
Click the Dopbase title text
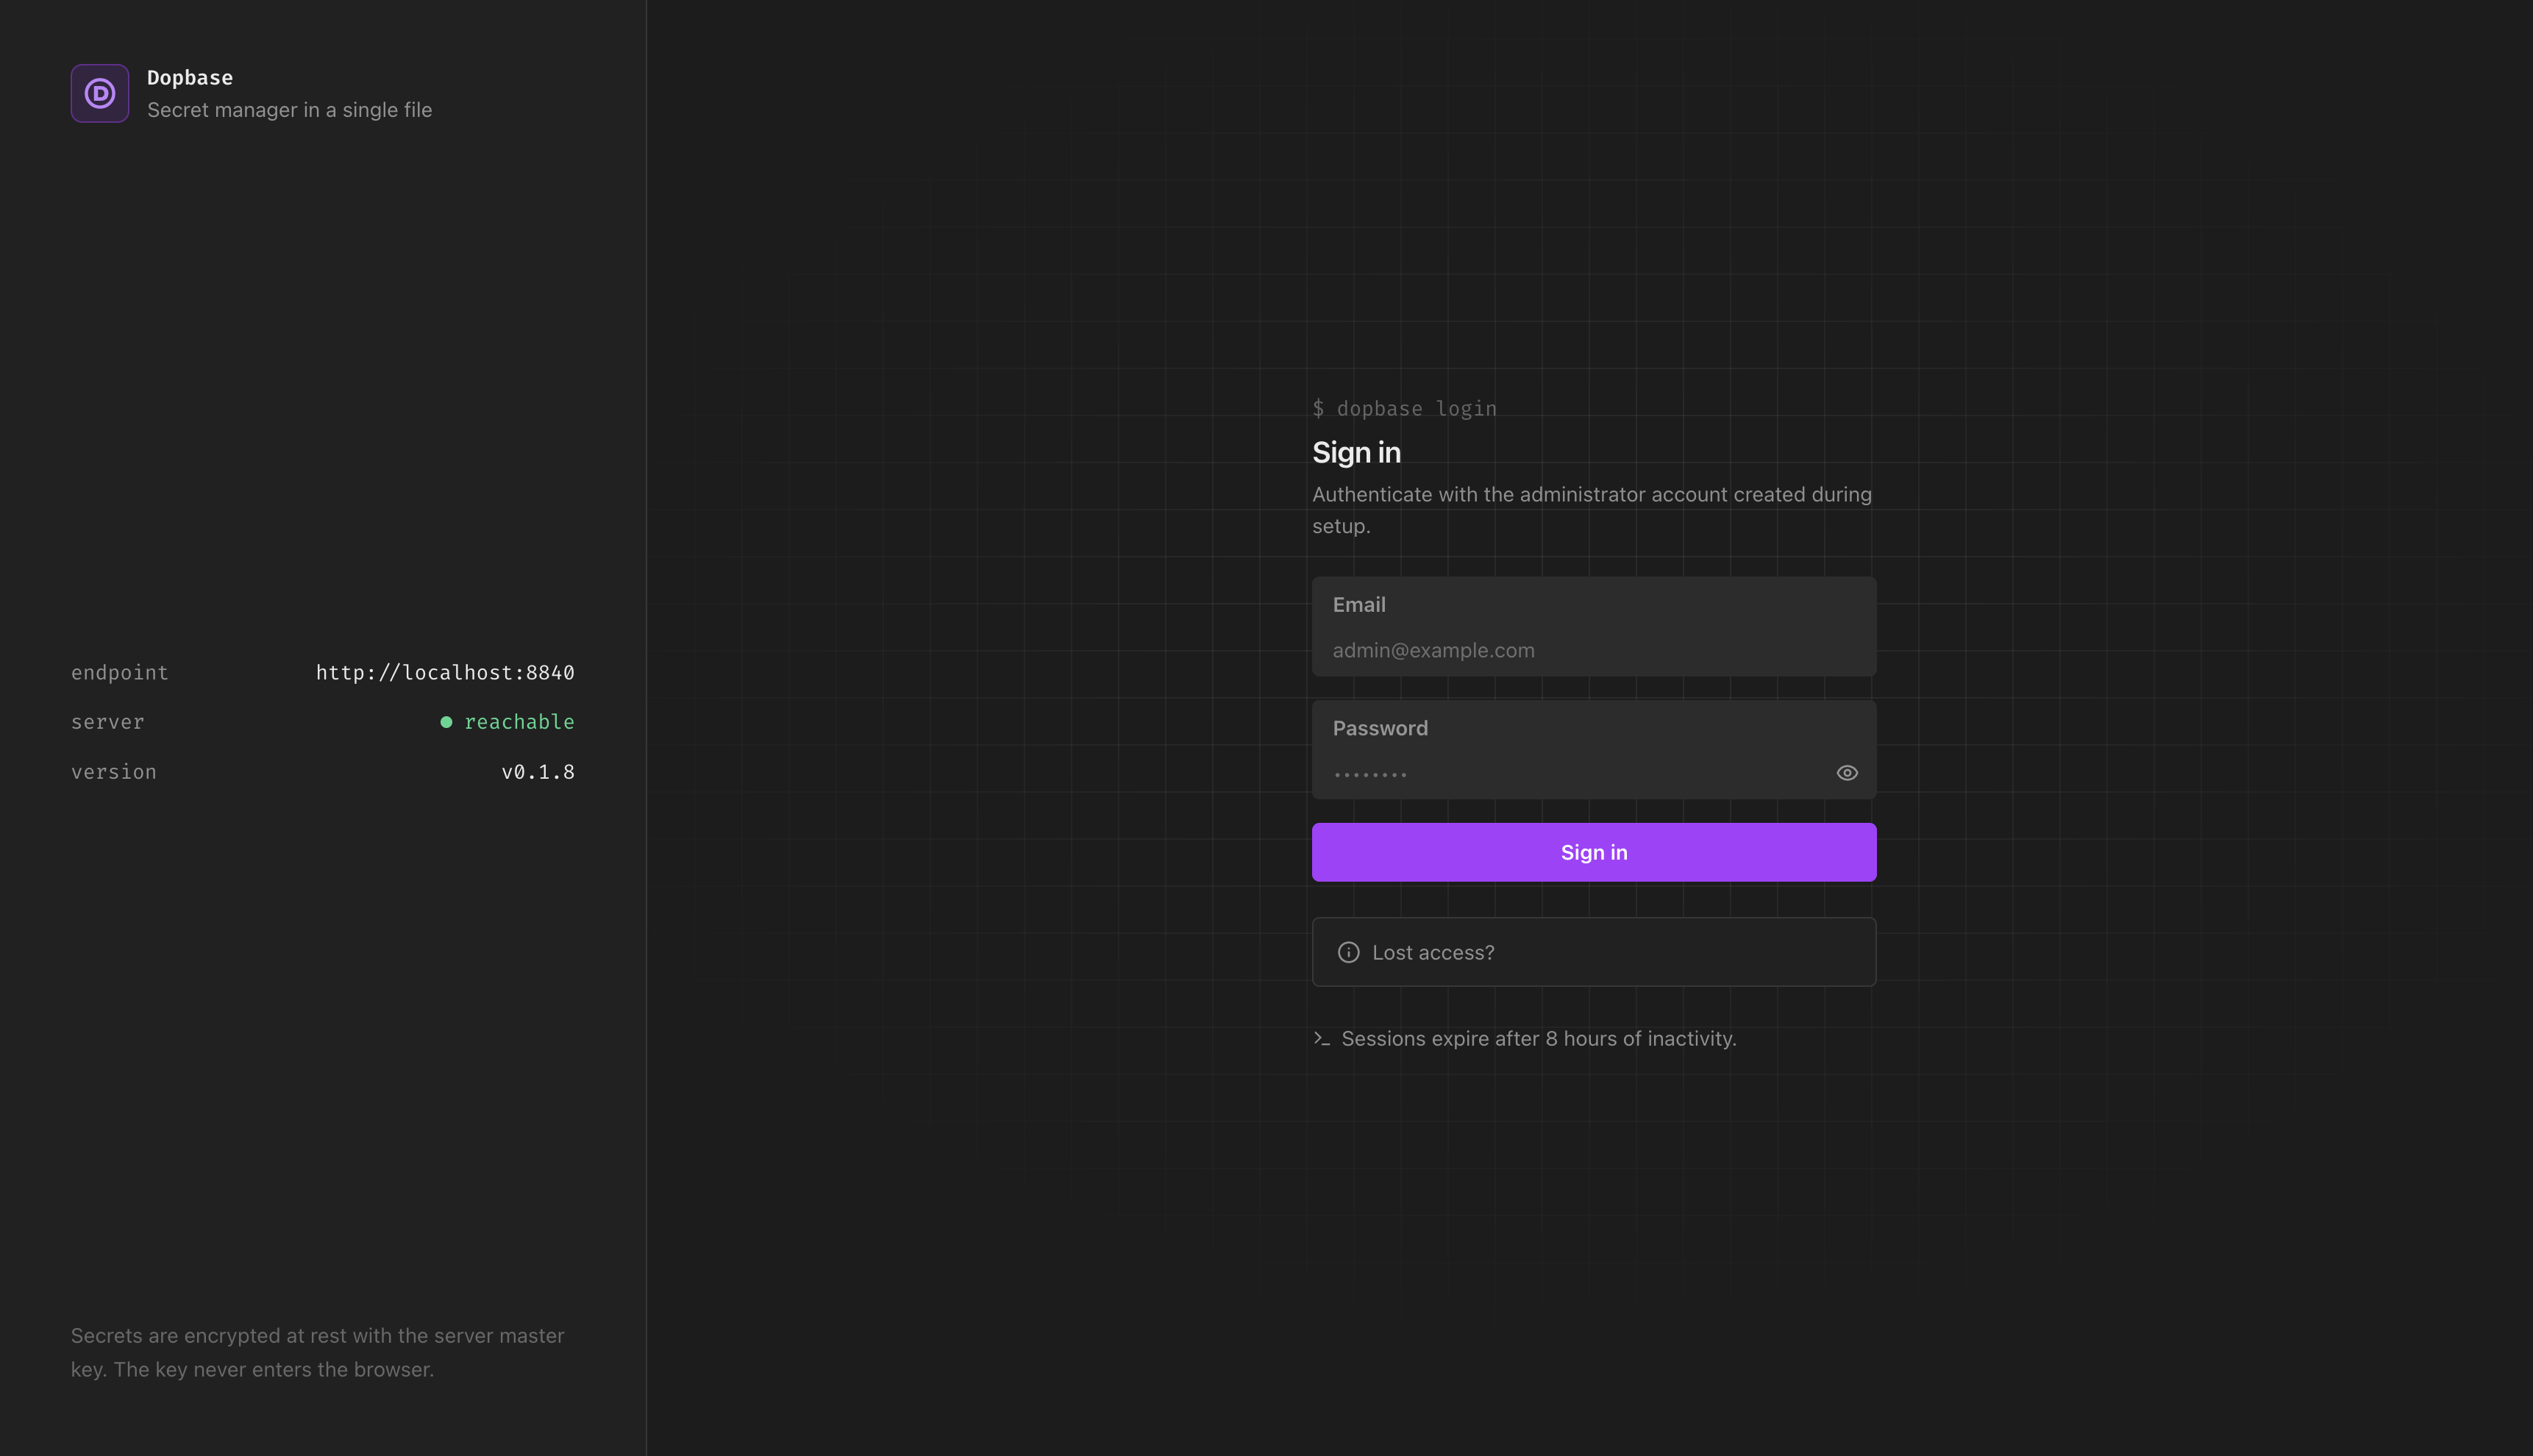[x=190, y=78]
